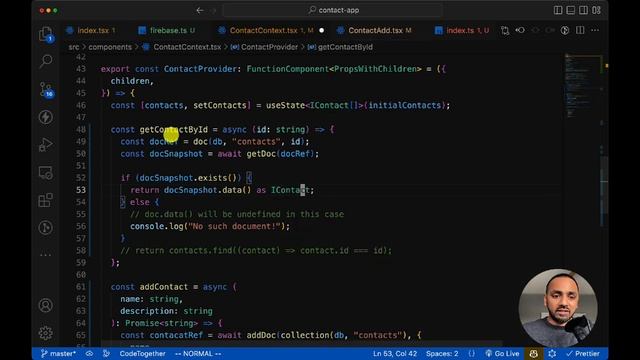This screenshot has height=360, width=640.
Task: Click 'contacatRef' on line 65
Action: click(x=176, y=335)
